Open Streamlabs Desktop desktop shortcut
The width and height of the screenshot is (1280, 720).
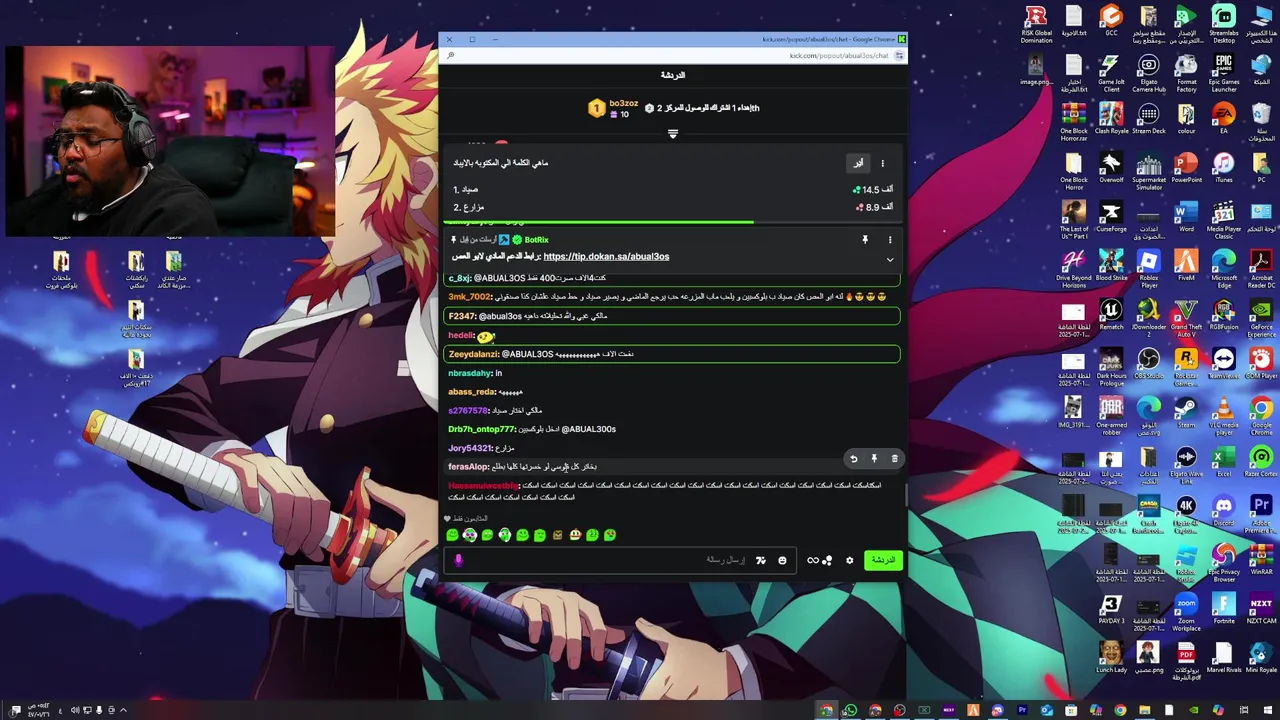click(1223, 24)
